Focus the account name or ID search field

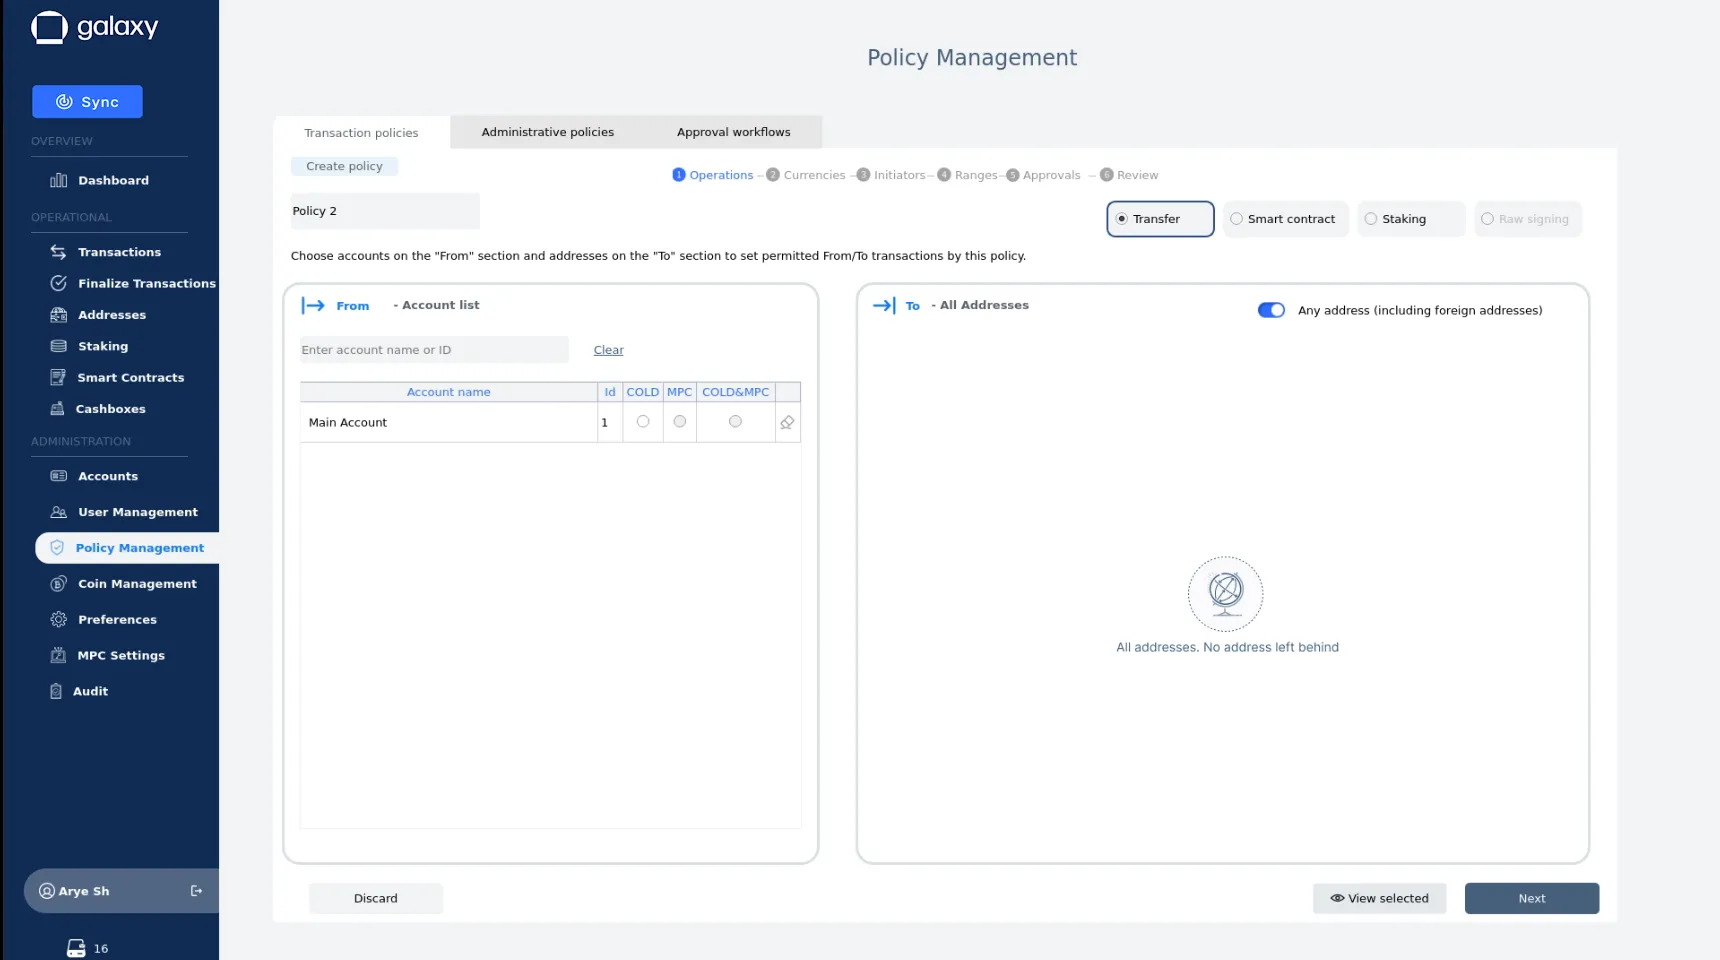click(x=434, y=350)
